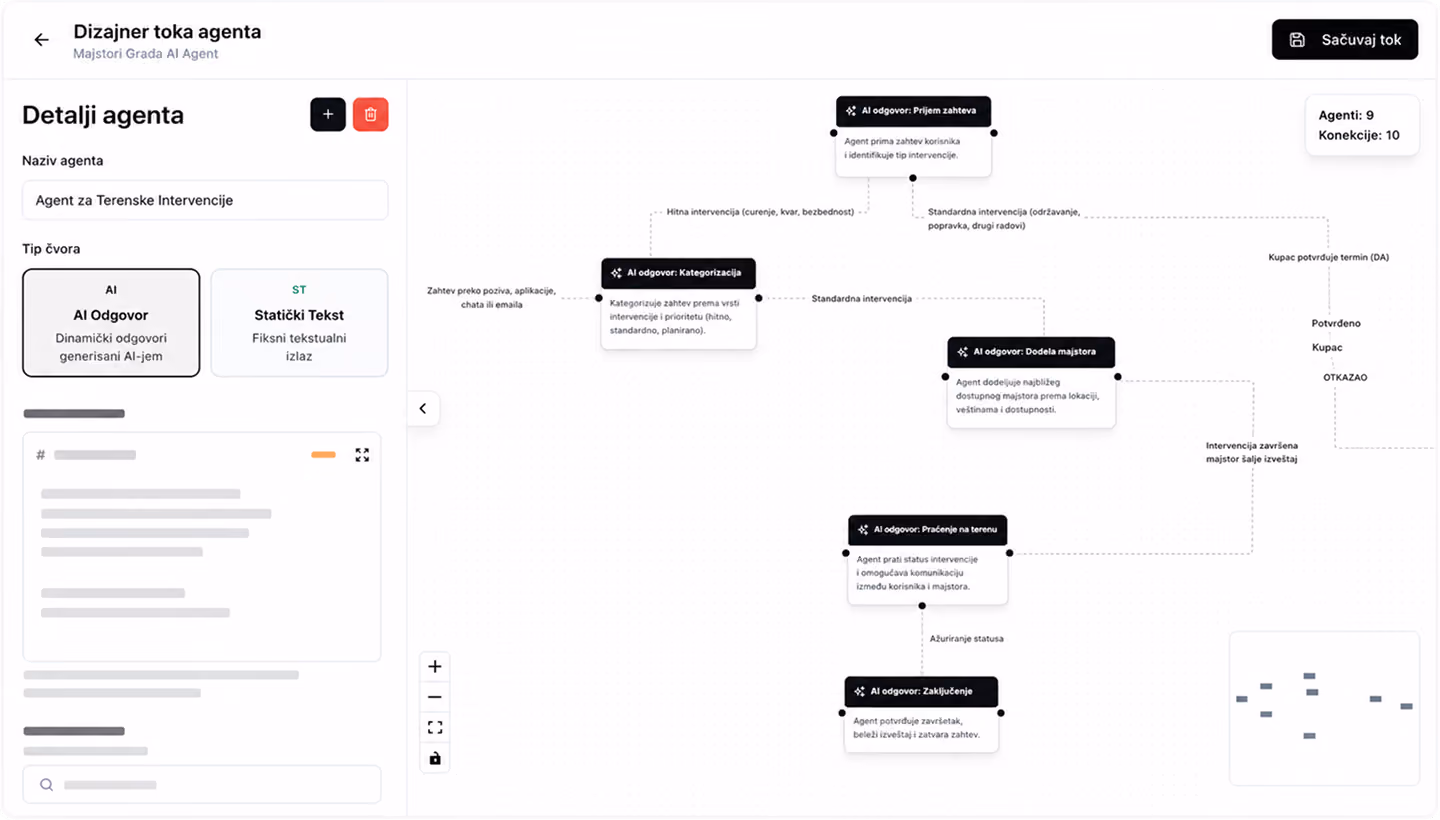Screen dimensions: 1440x820
Task: Delete agent using red trash icon
Action: point(371,115)
